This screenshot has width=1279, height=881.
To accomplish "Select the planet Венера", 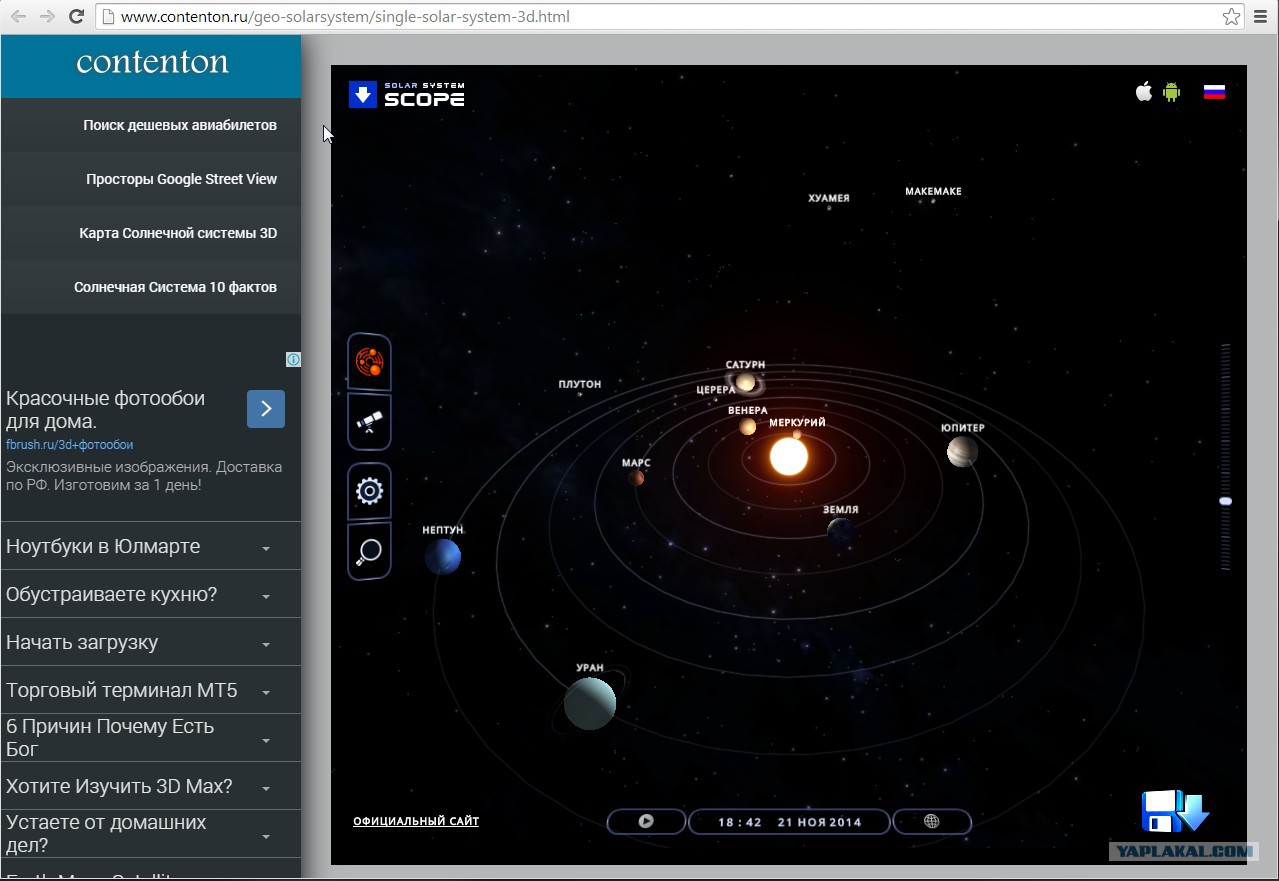I will 748,426.
